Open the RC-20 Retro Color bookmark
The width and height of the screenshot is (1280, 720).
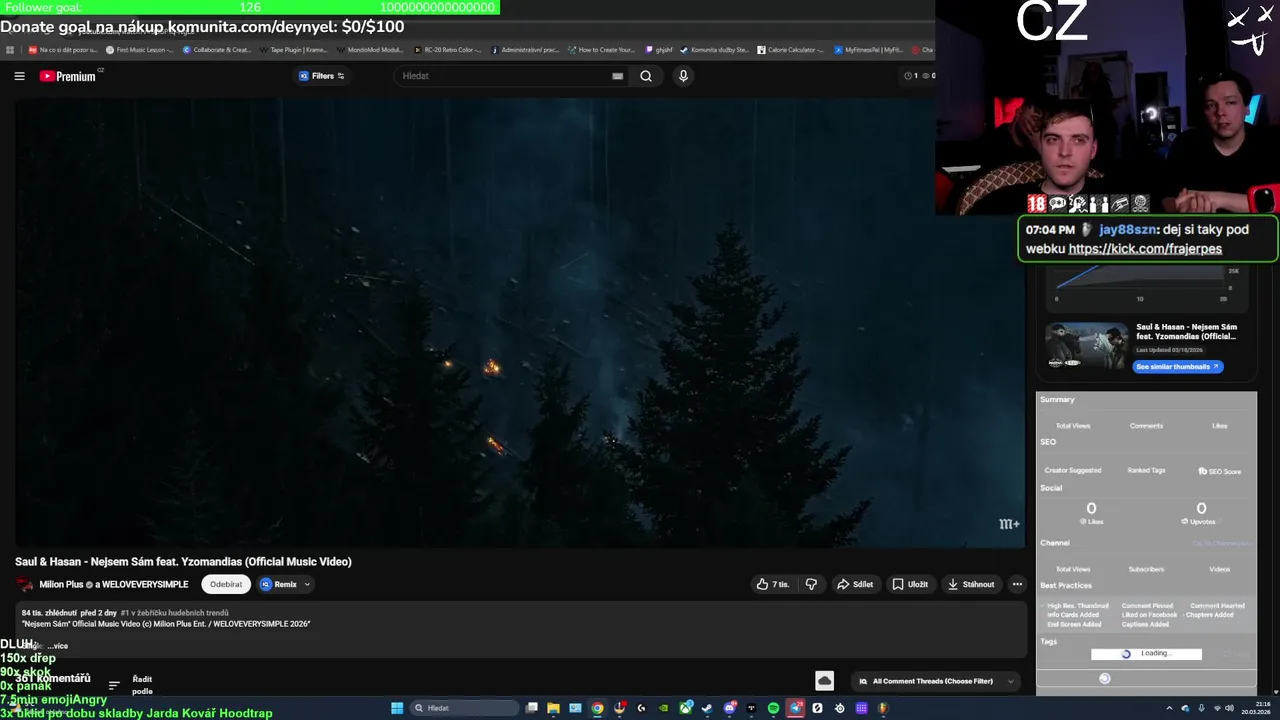point(448,49)
